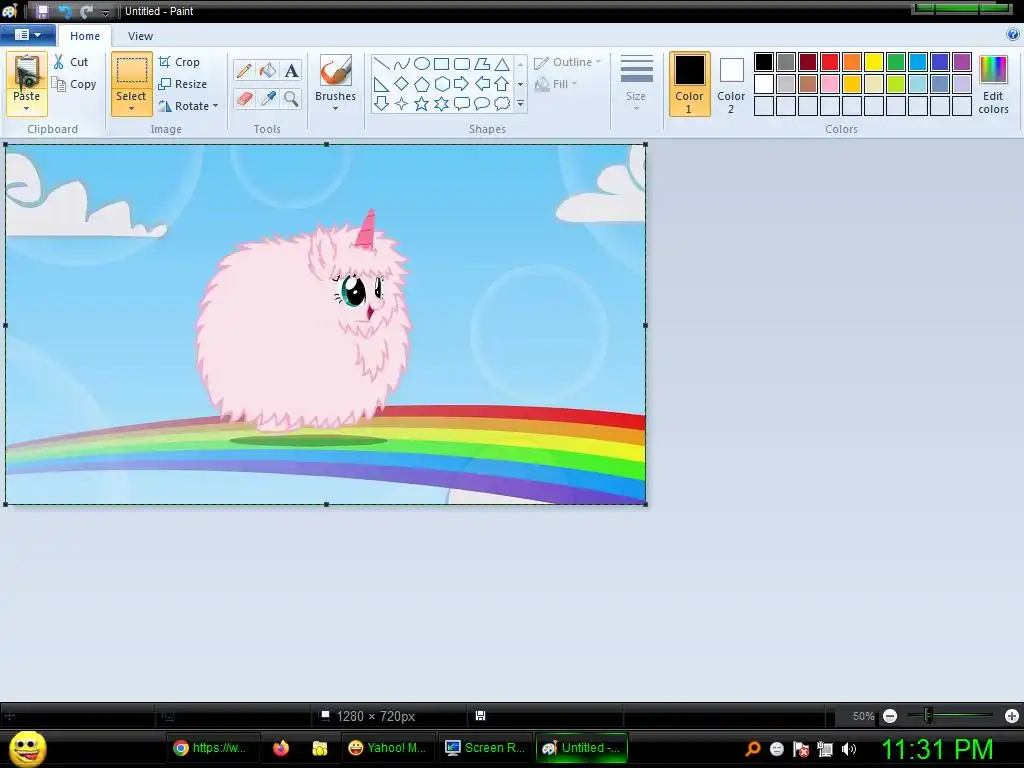The width and height of the screenshot is (1024, 768).
Task: Choose the Magnifier tool
Action: pos(291,99)
